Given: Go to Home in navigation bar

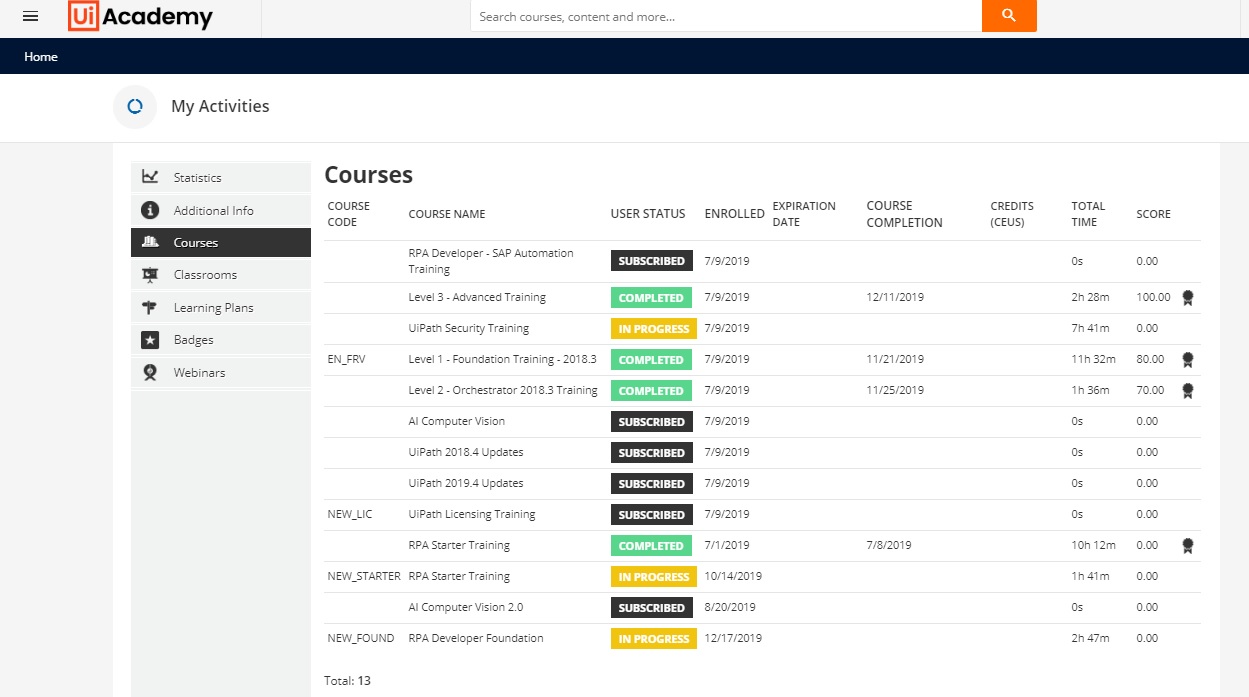Looking at the screenshot, I should [x=41, y=57].
